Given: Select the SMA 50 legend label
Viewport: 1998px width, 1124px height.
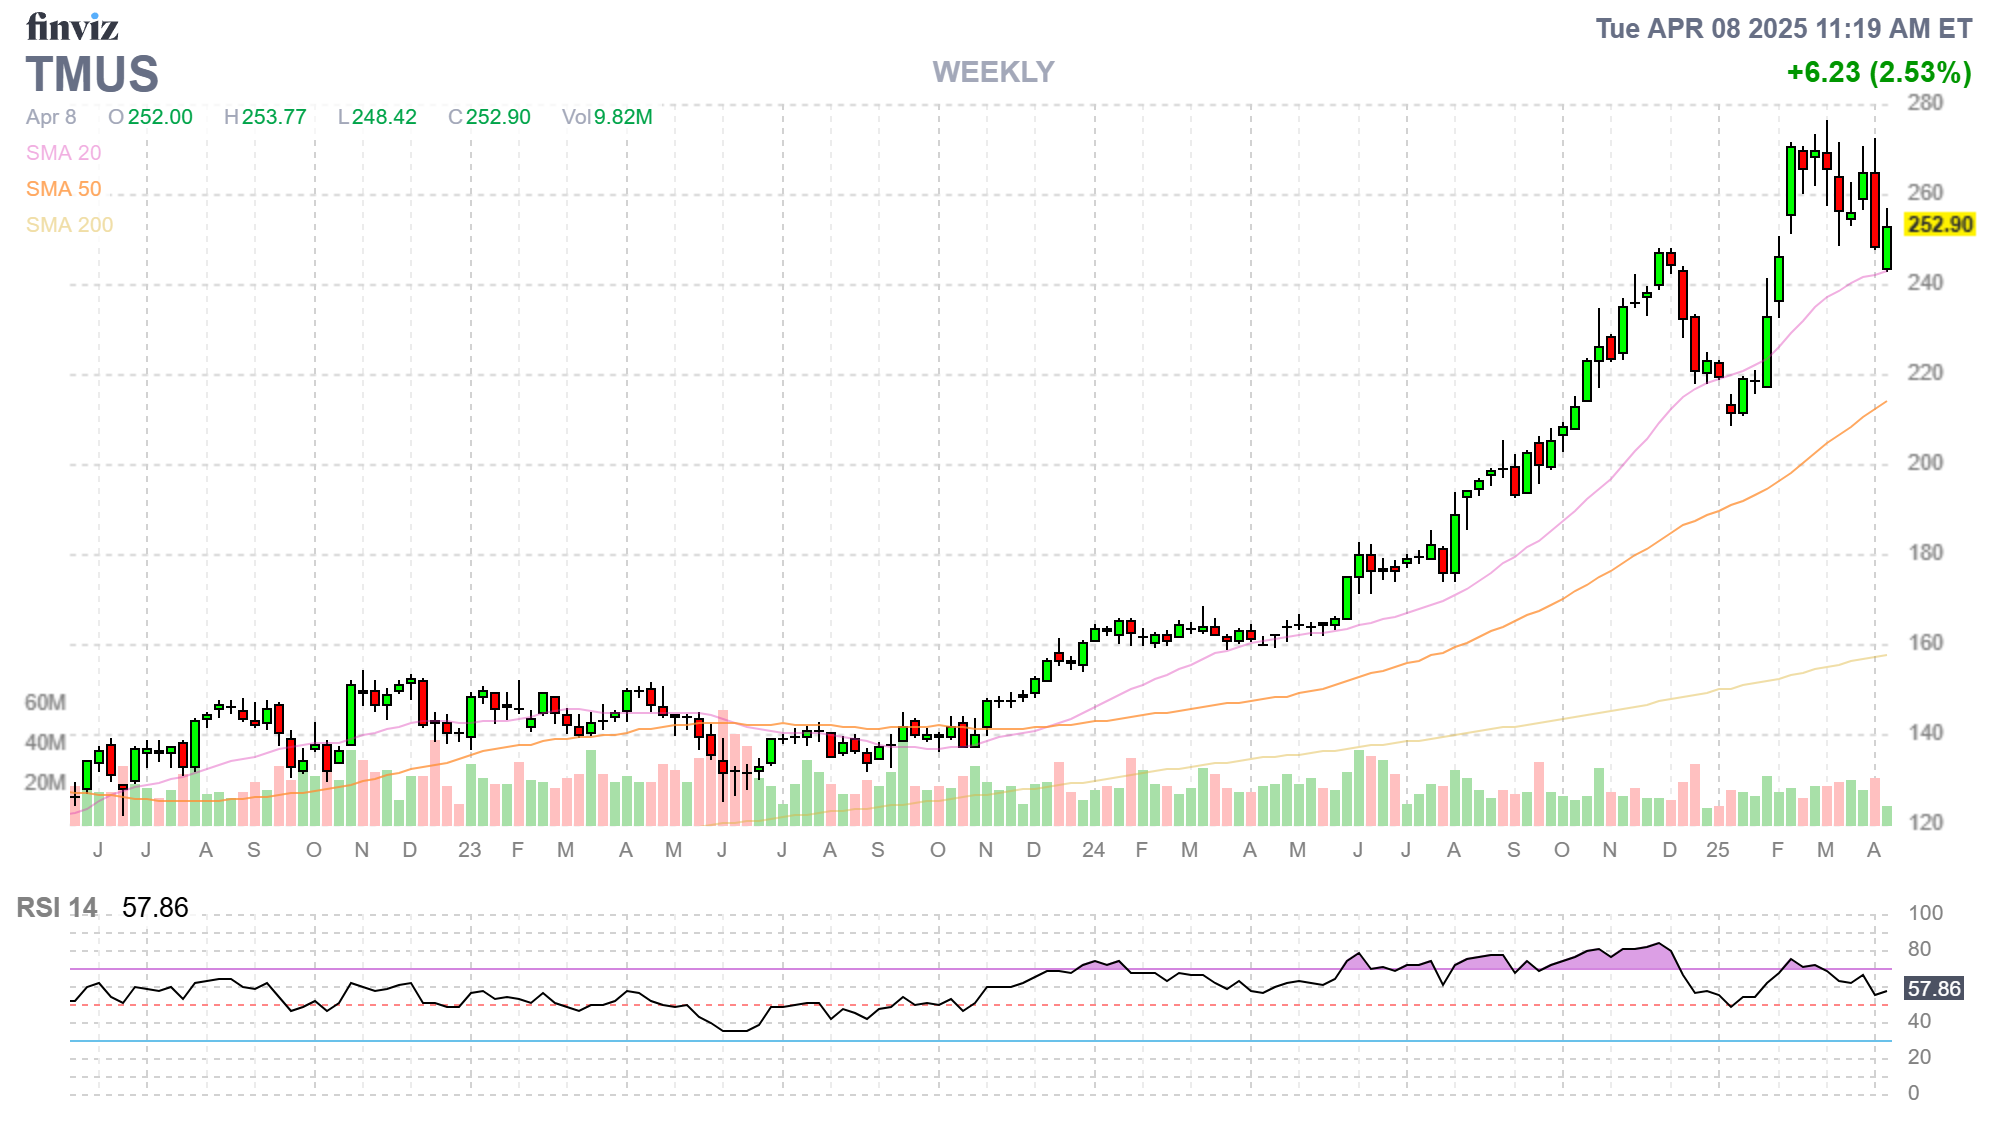Looking at the screenshot, I should (x=63, y=189).
